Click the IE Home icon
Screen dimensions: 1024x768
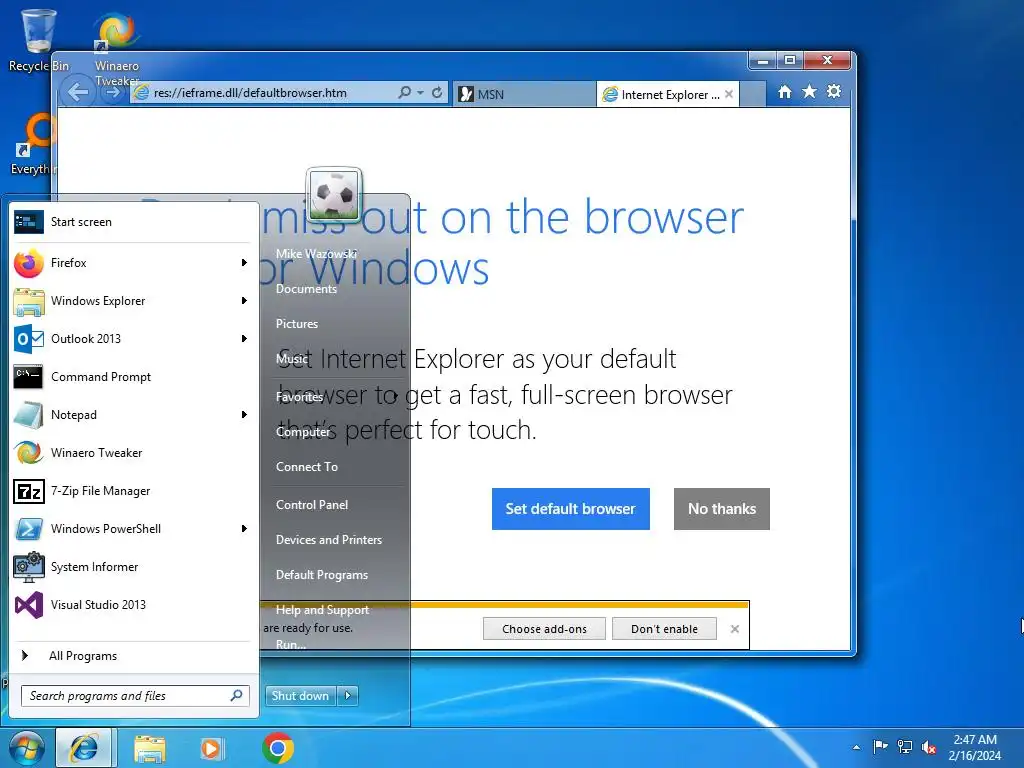784,92
